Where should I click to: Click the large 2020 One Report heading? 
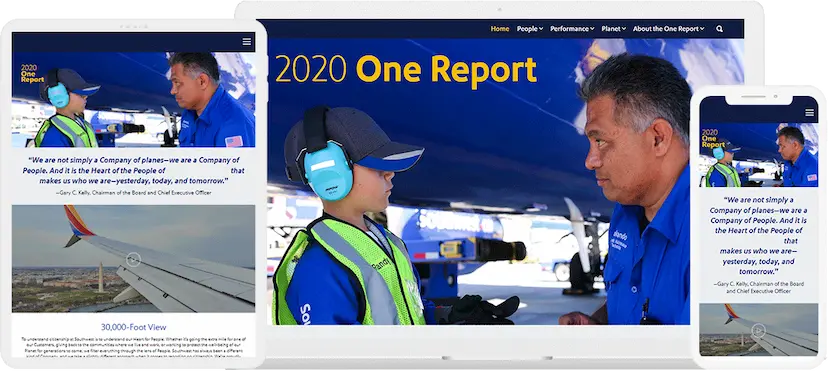pos(406,69)
